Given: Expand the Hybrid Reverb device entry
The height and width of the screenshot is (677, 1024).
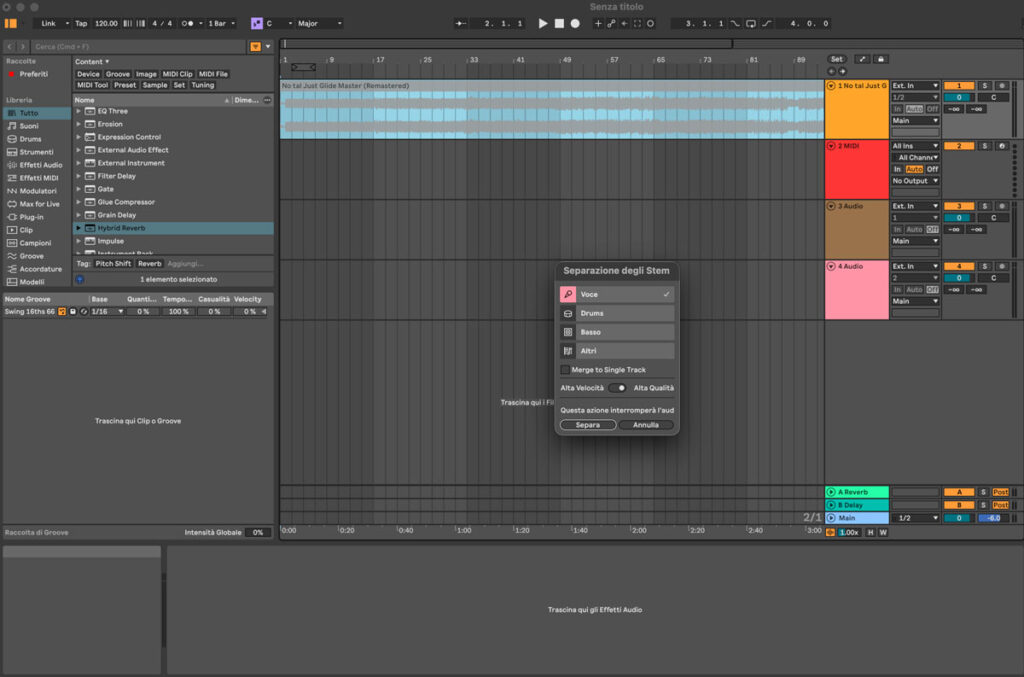Looking at the screenshot, I should coord(78,228).
